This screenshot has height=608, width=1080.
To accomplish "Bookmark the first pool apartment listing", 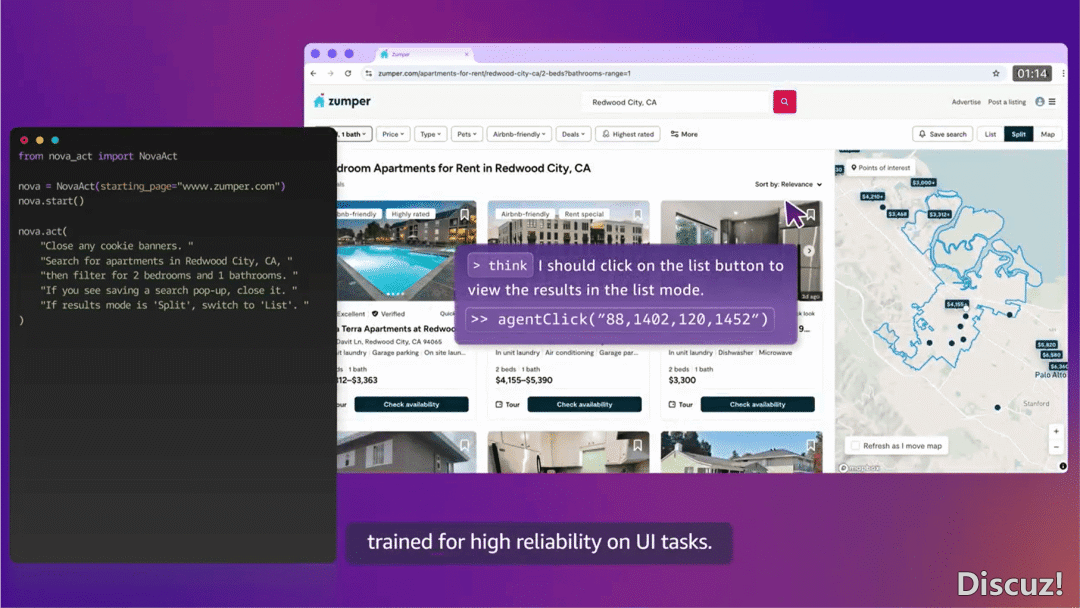I will tap(465, 215).
